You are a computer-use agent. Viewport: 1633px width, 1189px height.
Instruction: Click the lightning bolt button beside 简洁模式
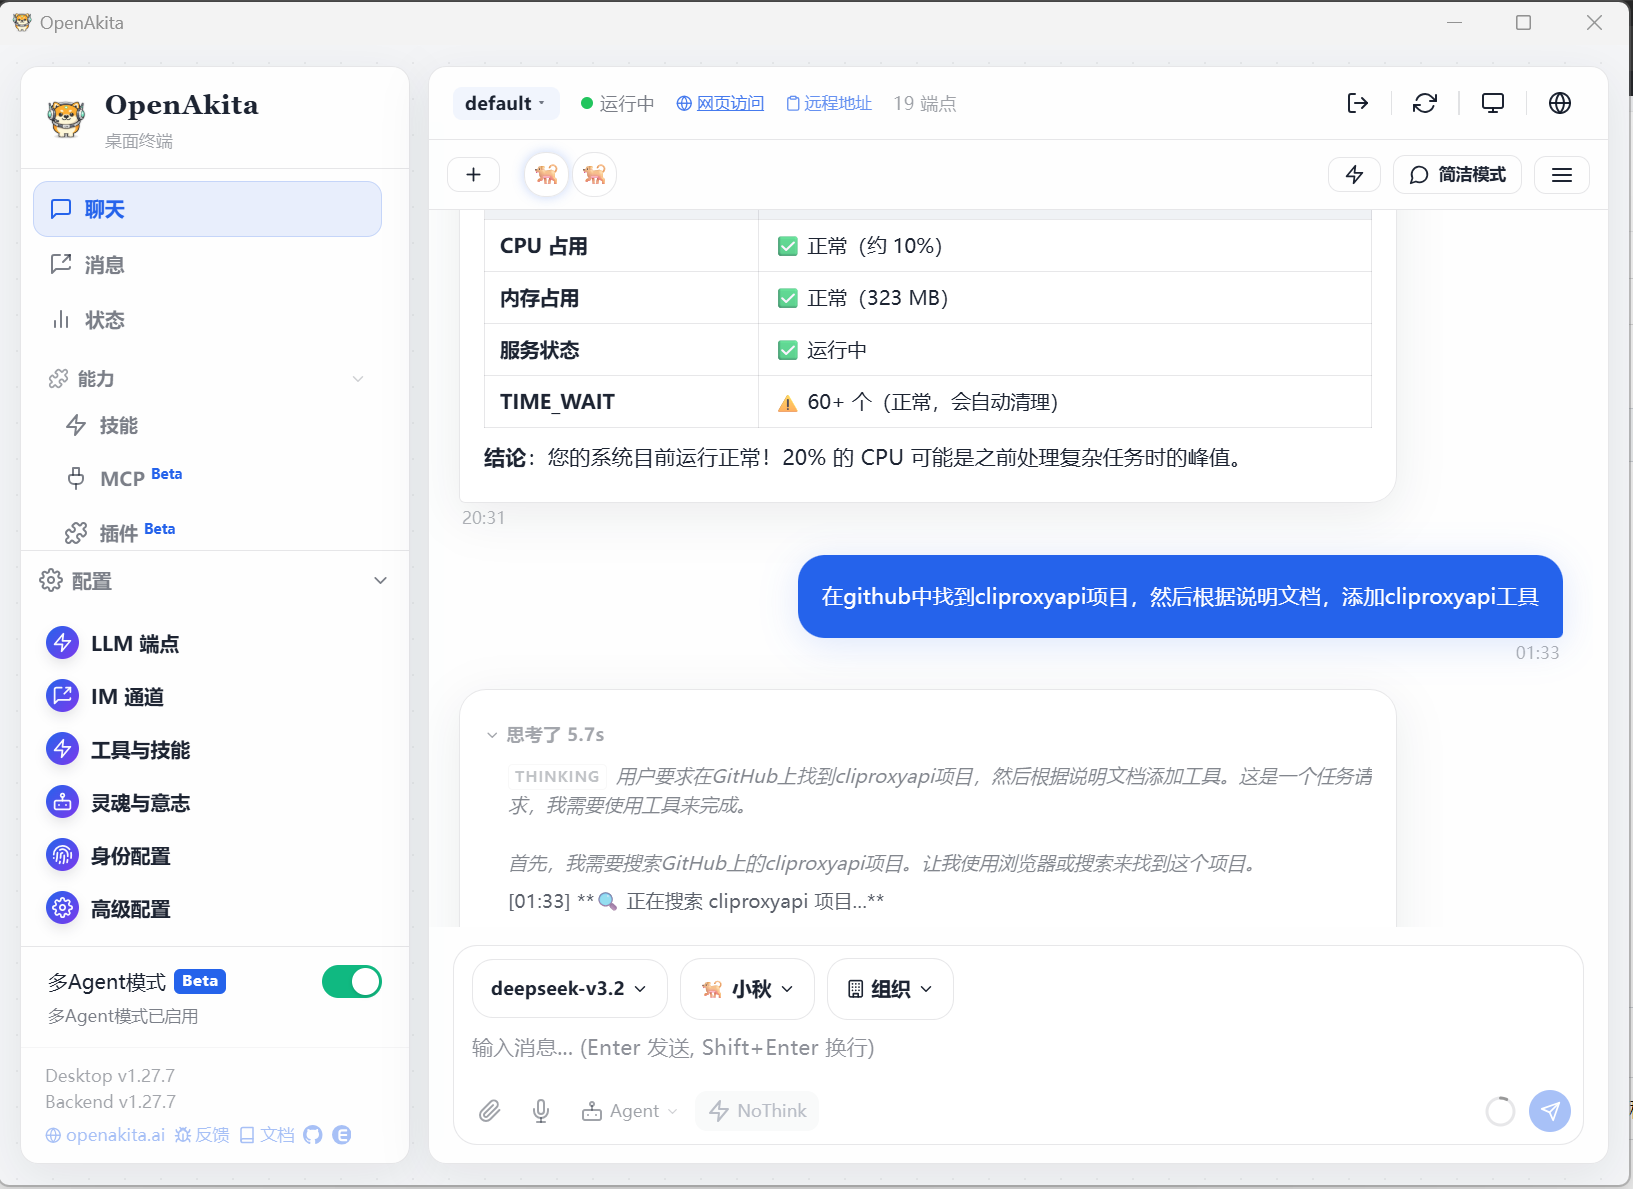point(1354,175)
